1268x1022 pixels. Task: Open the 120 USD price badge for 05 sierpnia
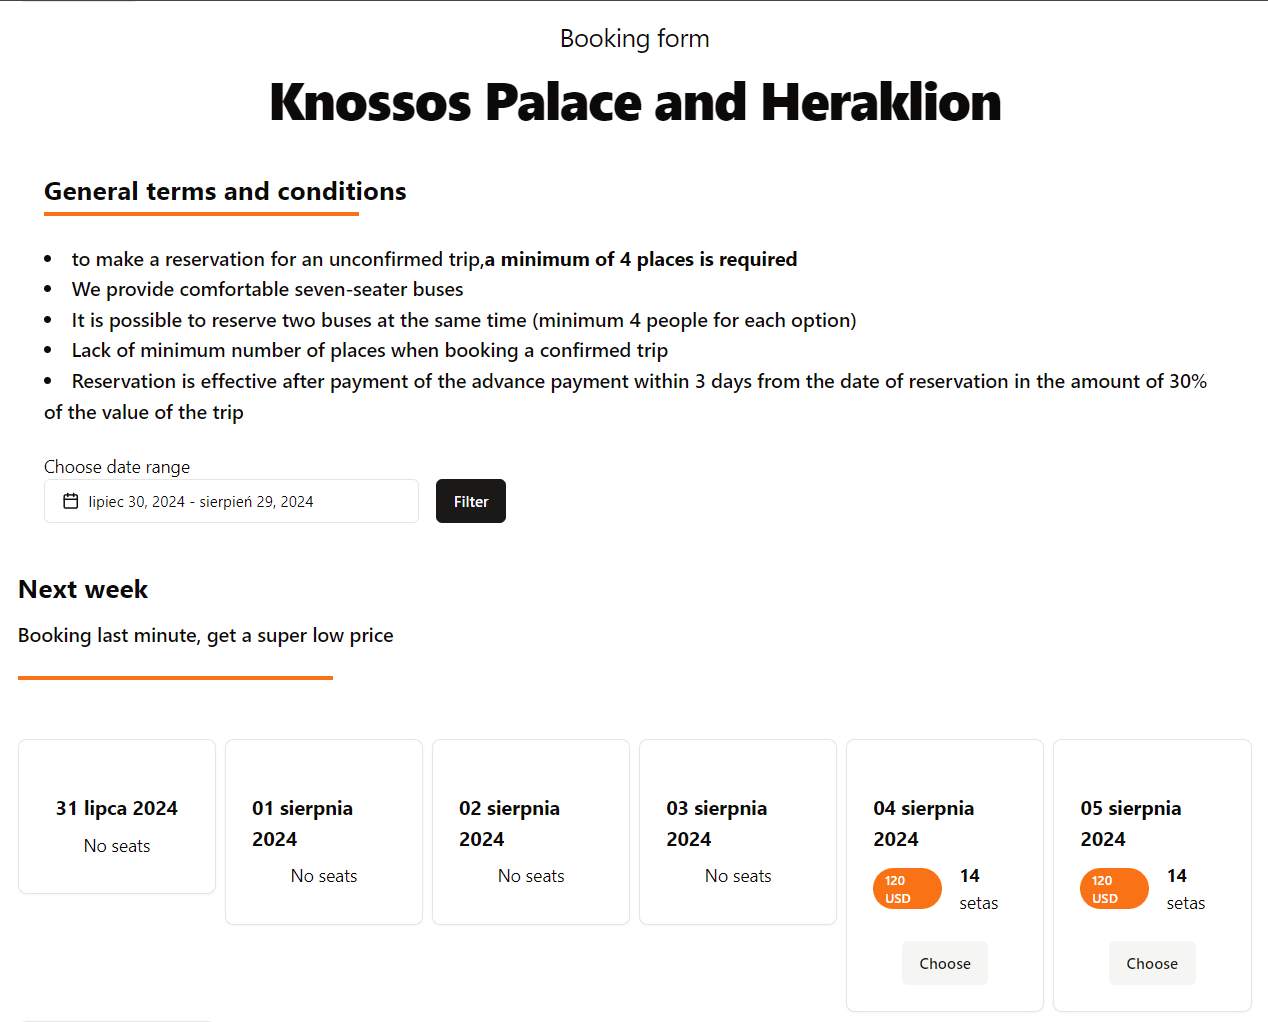pyautogui.click(x=1114, y=888)
